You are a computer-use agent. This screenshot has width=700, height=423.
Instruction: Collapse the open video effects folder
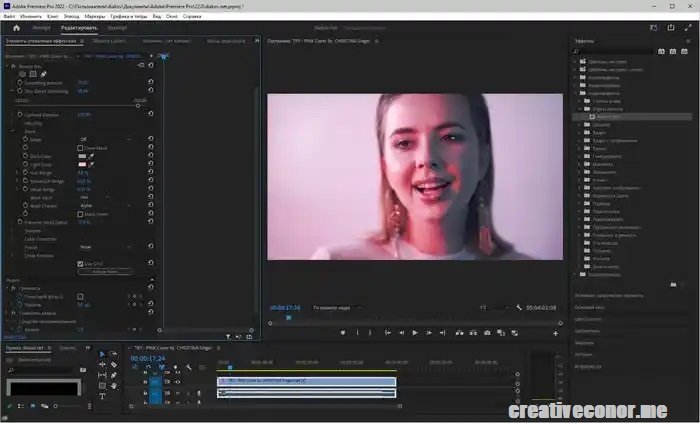point(575,93)
